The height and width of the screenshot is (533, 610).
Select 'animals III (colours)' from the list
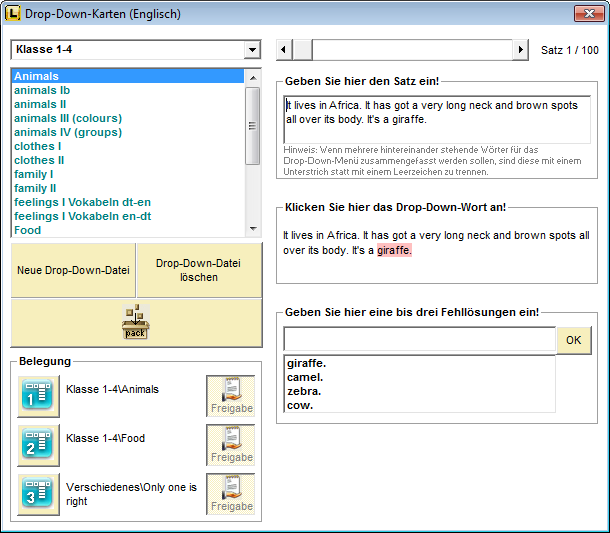(x=68, y=118)
